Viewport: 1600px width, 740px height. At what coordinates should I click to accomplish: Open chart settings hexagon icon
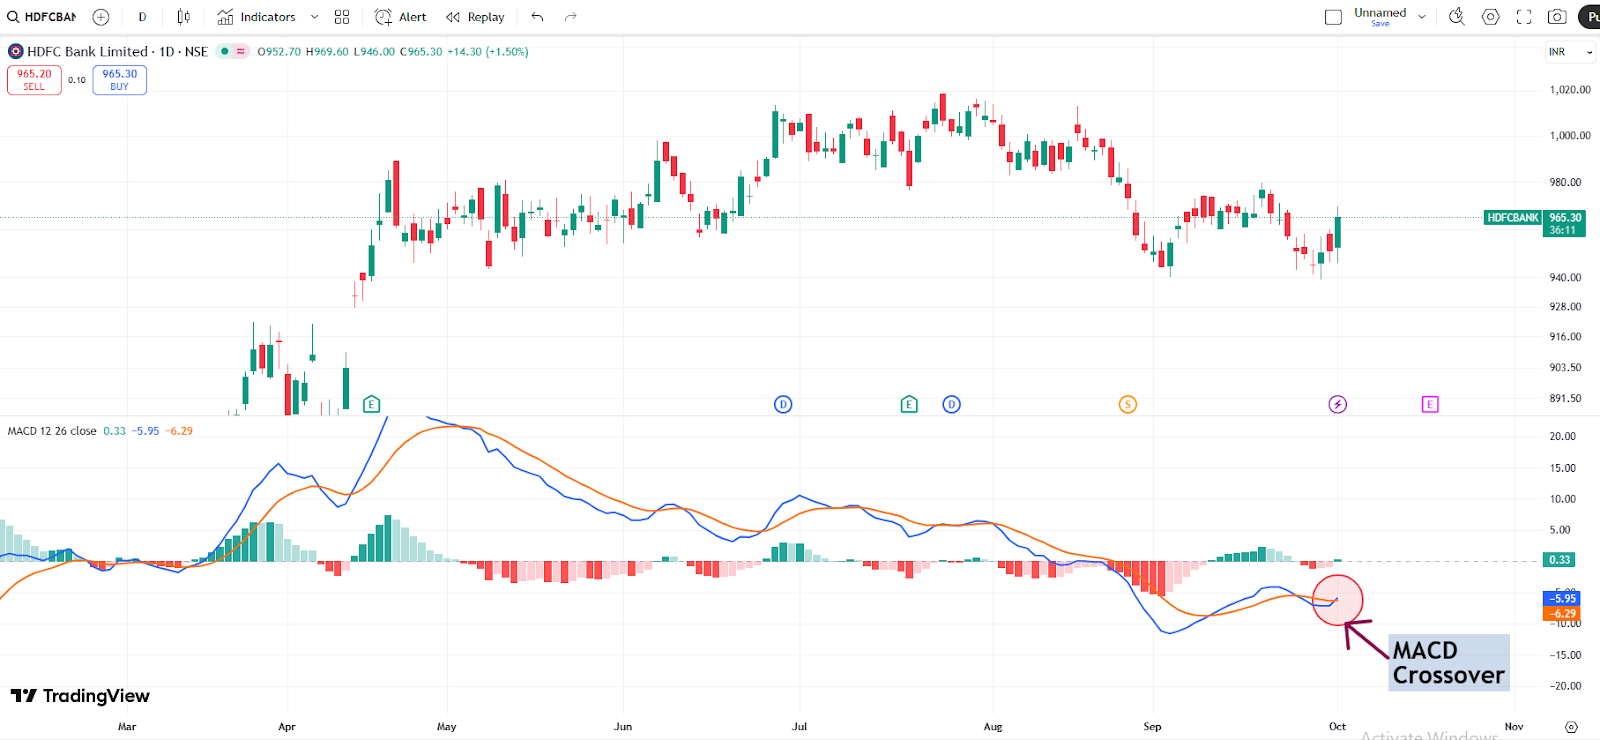click(1491, 17)
